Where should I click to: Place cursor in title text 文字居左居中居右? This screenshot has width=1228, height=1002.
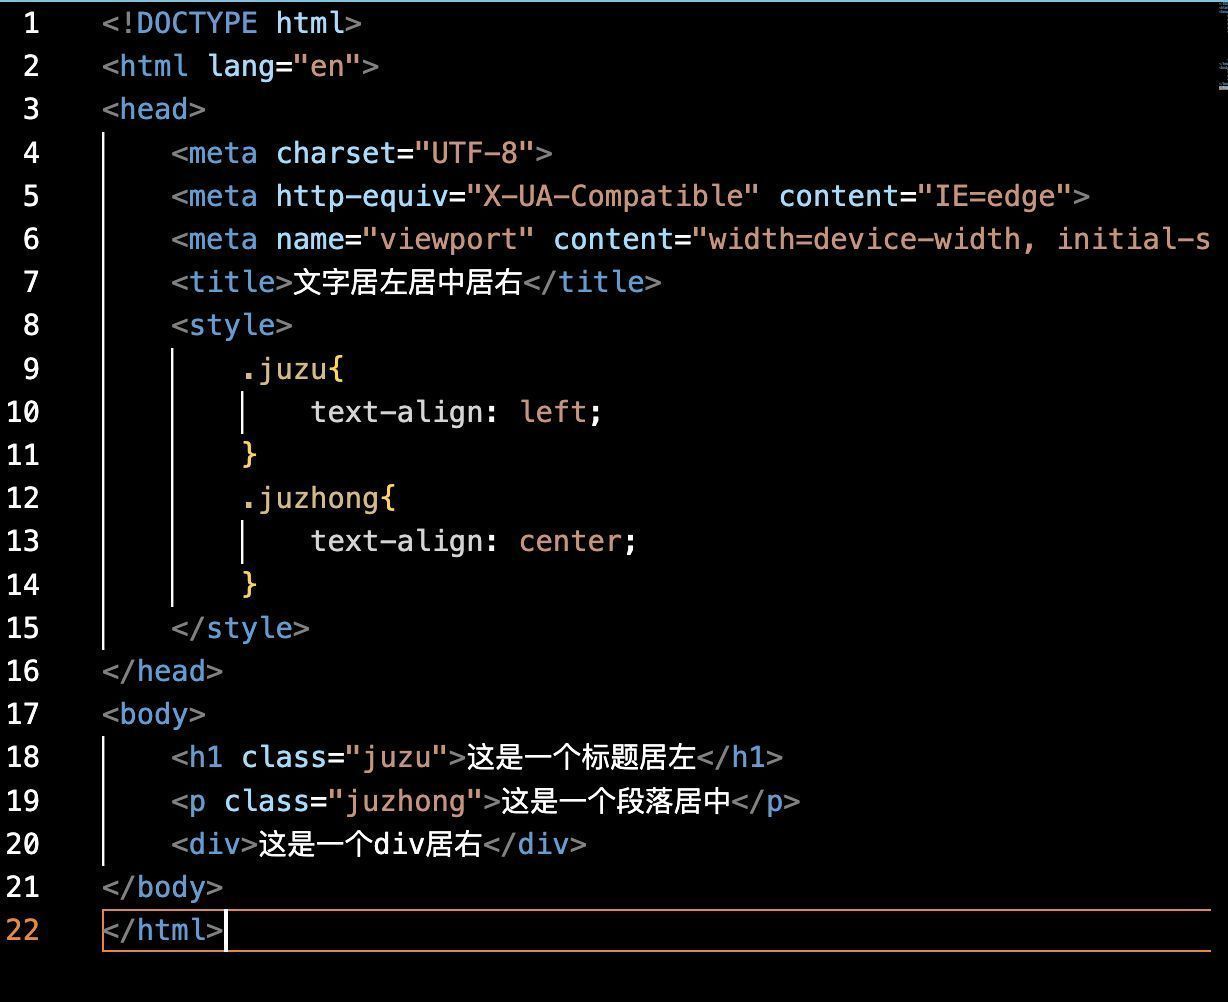[x=407, y=282]
